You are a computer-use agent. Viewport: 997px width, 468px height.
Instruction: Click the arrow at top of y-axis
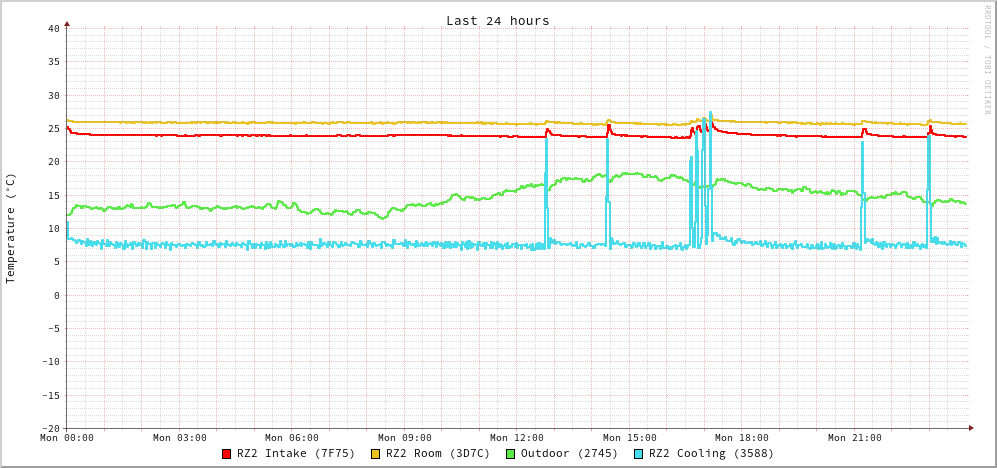click(67, 23)
